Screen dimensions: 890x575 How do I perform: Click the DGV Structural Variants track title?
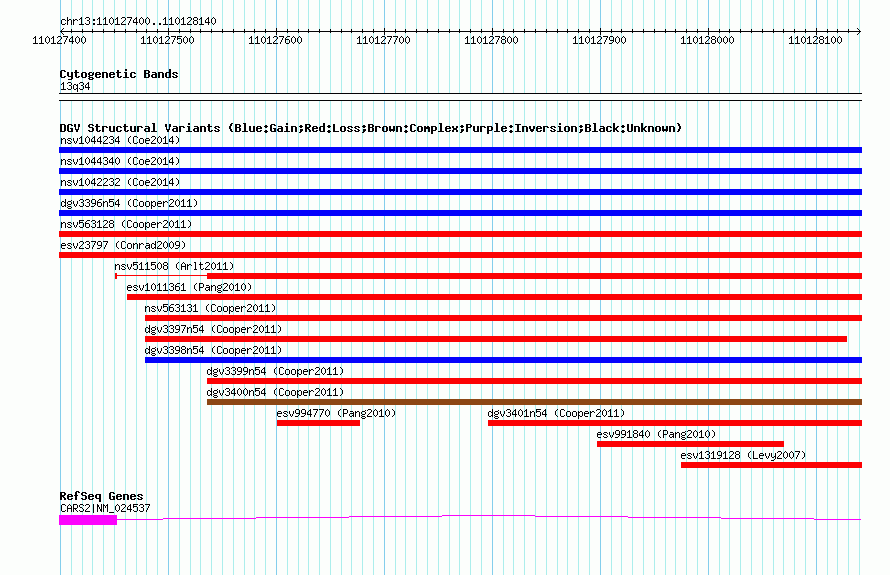[370, 128]
